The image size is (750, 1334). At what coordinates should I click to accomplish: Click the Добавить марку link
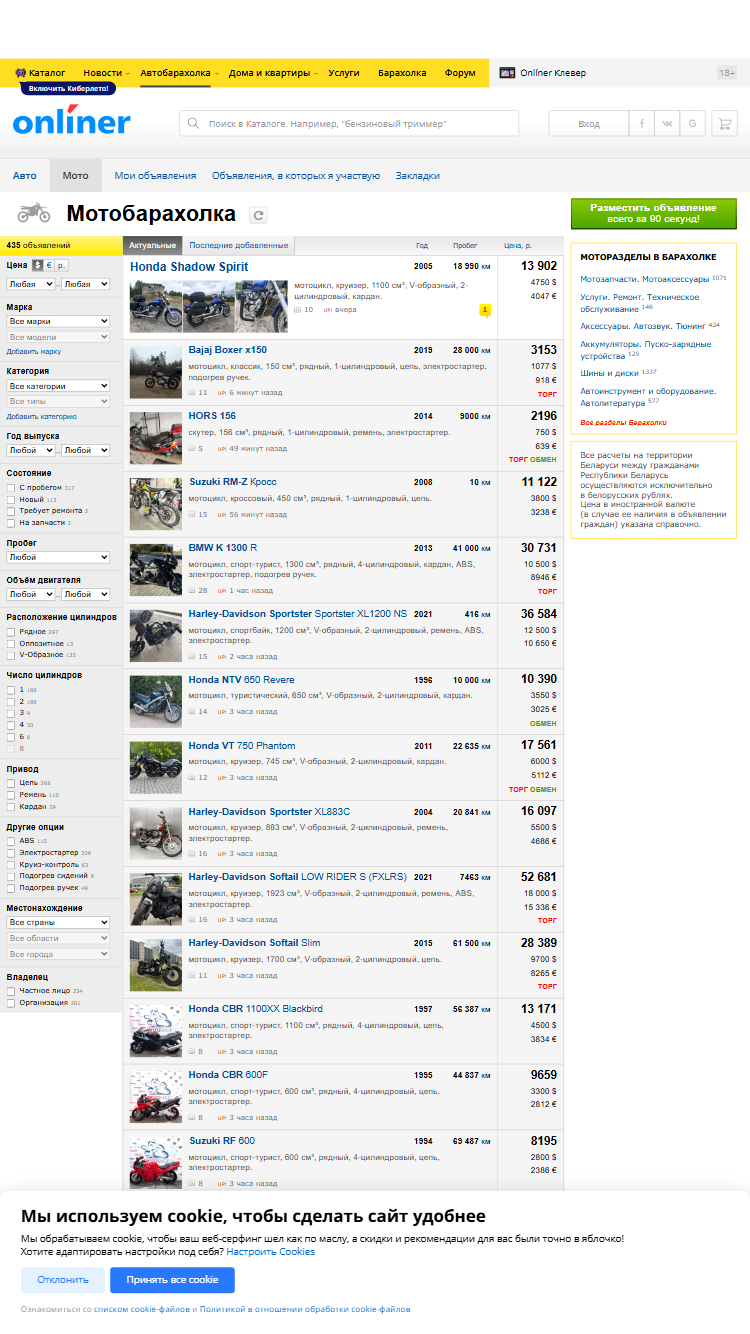click(34, 351)
